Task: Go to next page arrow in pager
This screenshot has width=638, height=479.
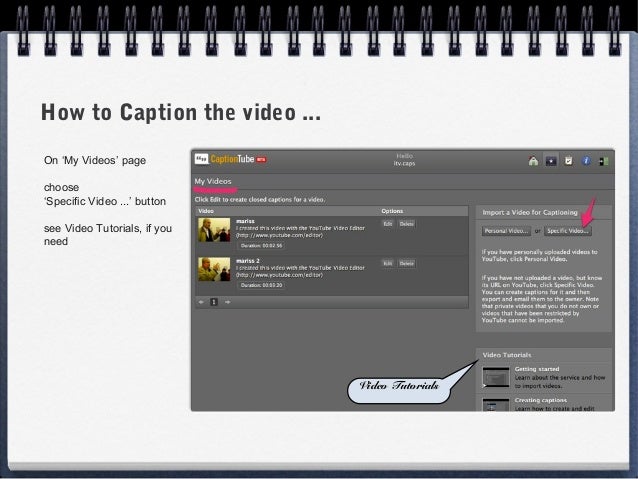Action: [227, 302]
